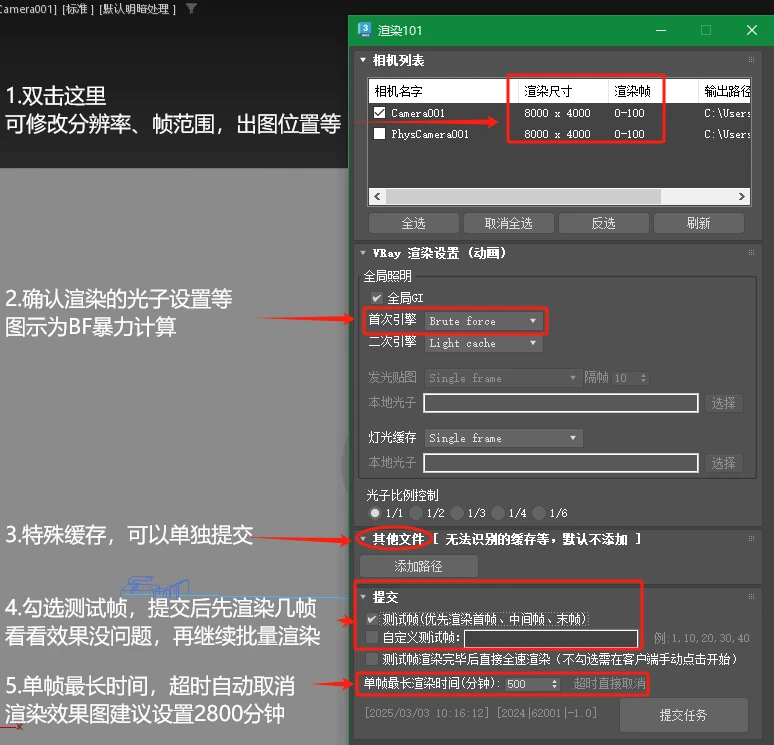Minimize the 渲染101 window

click(661, 30)
